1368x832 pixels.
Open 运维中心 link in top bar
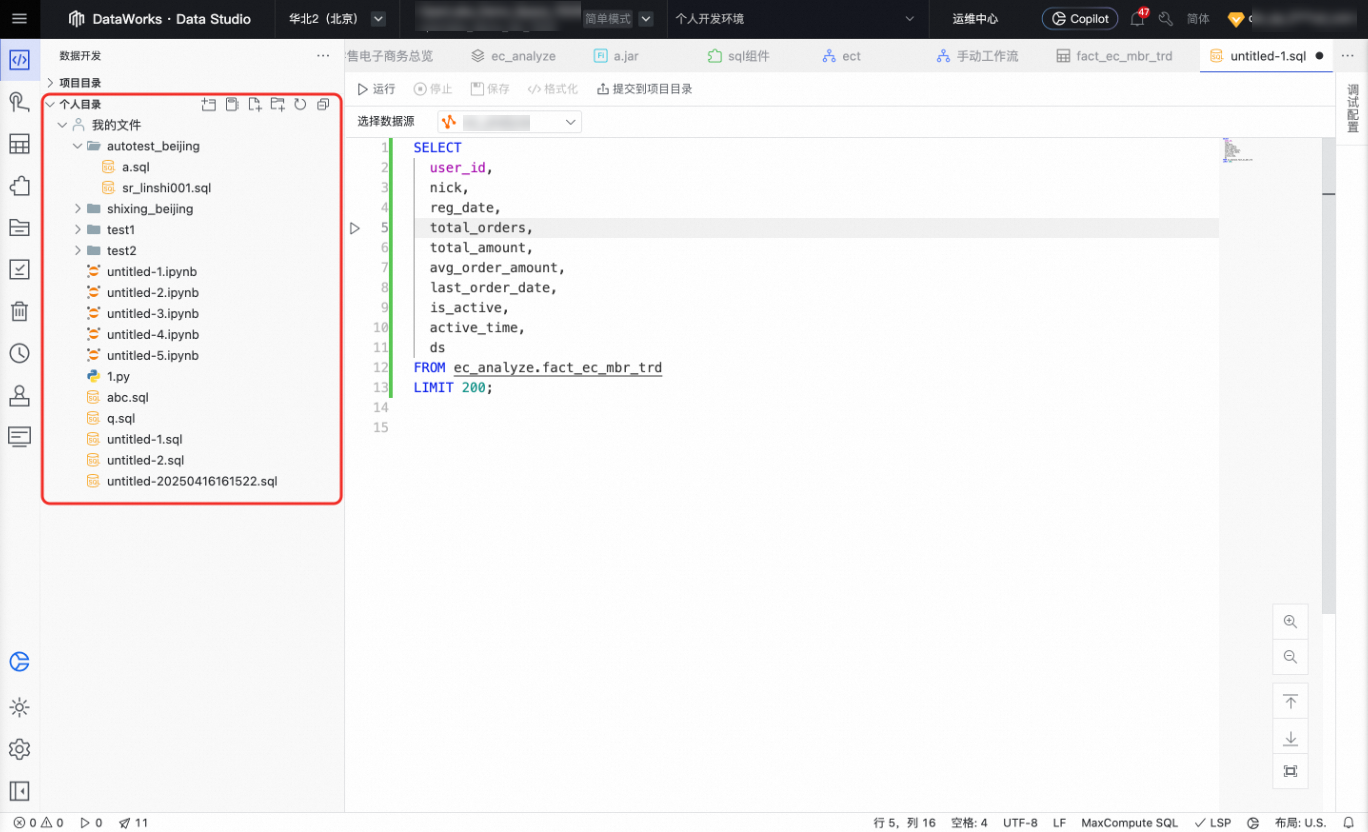(x=975, y=19)
